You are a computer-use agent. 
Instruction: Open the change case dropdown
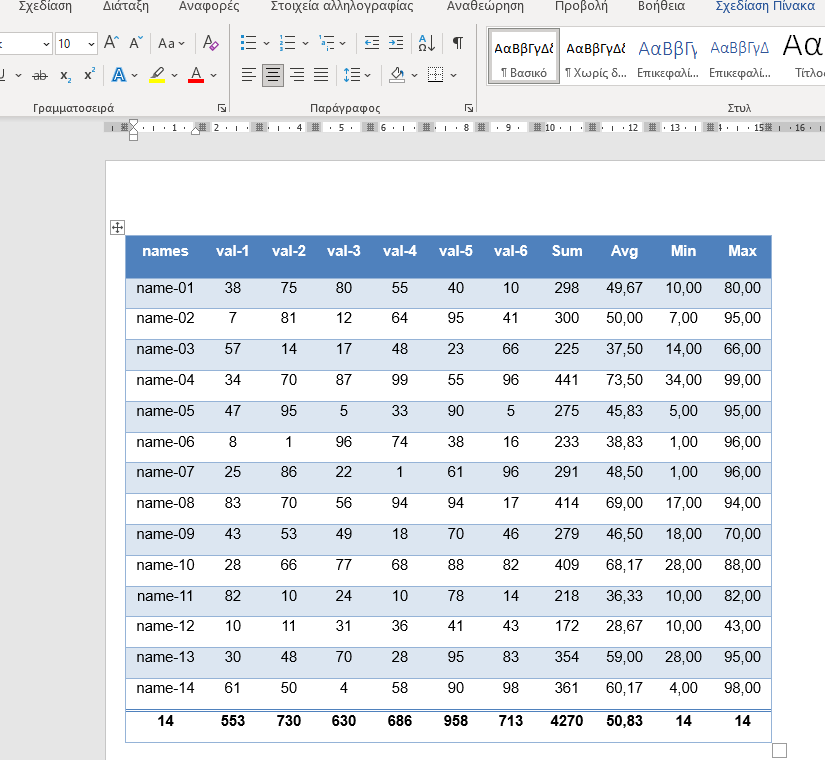(x=172, y=43)
